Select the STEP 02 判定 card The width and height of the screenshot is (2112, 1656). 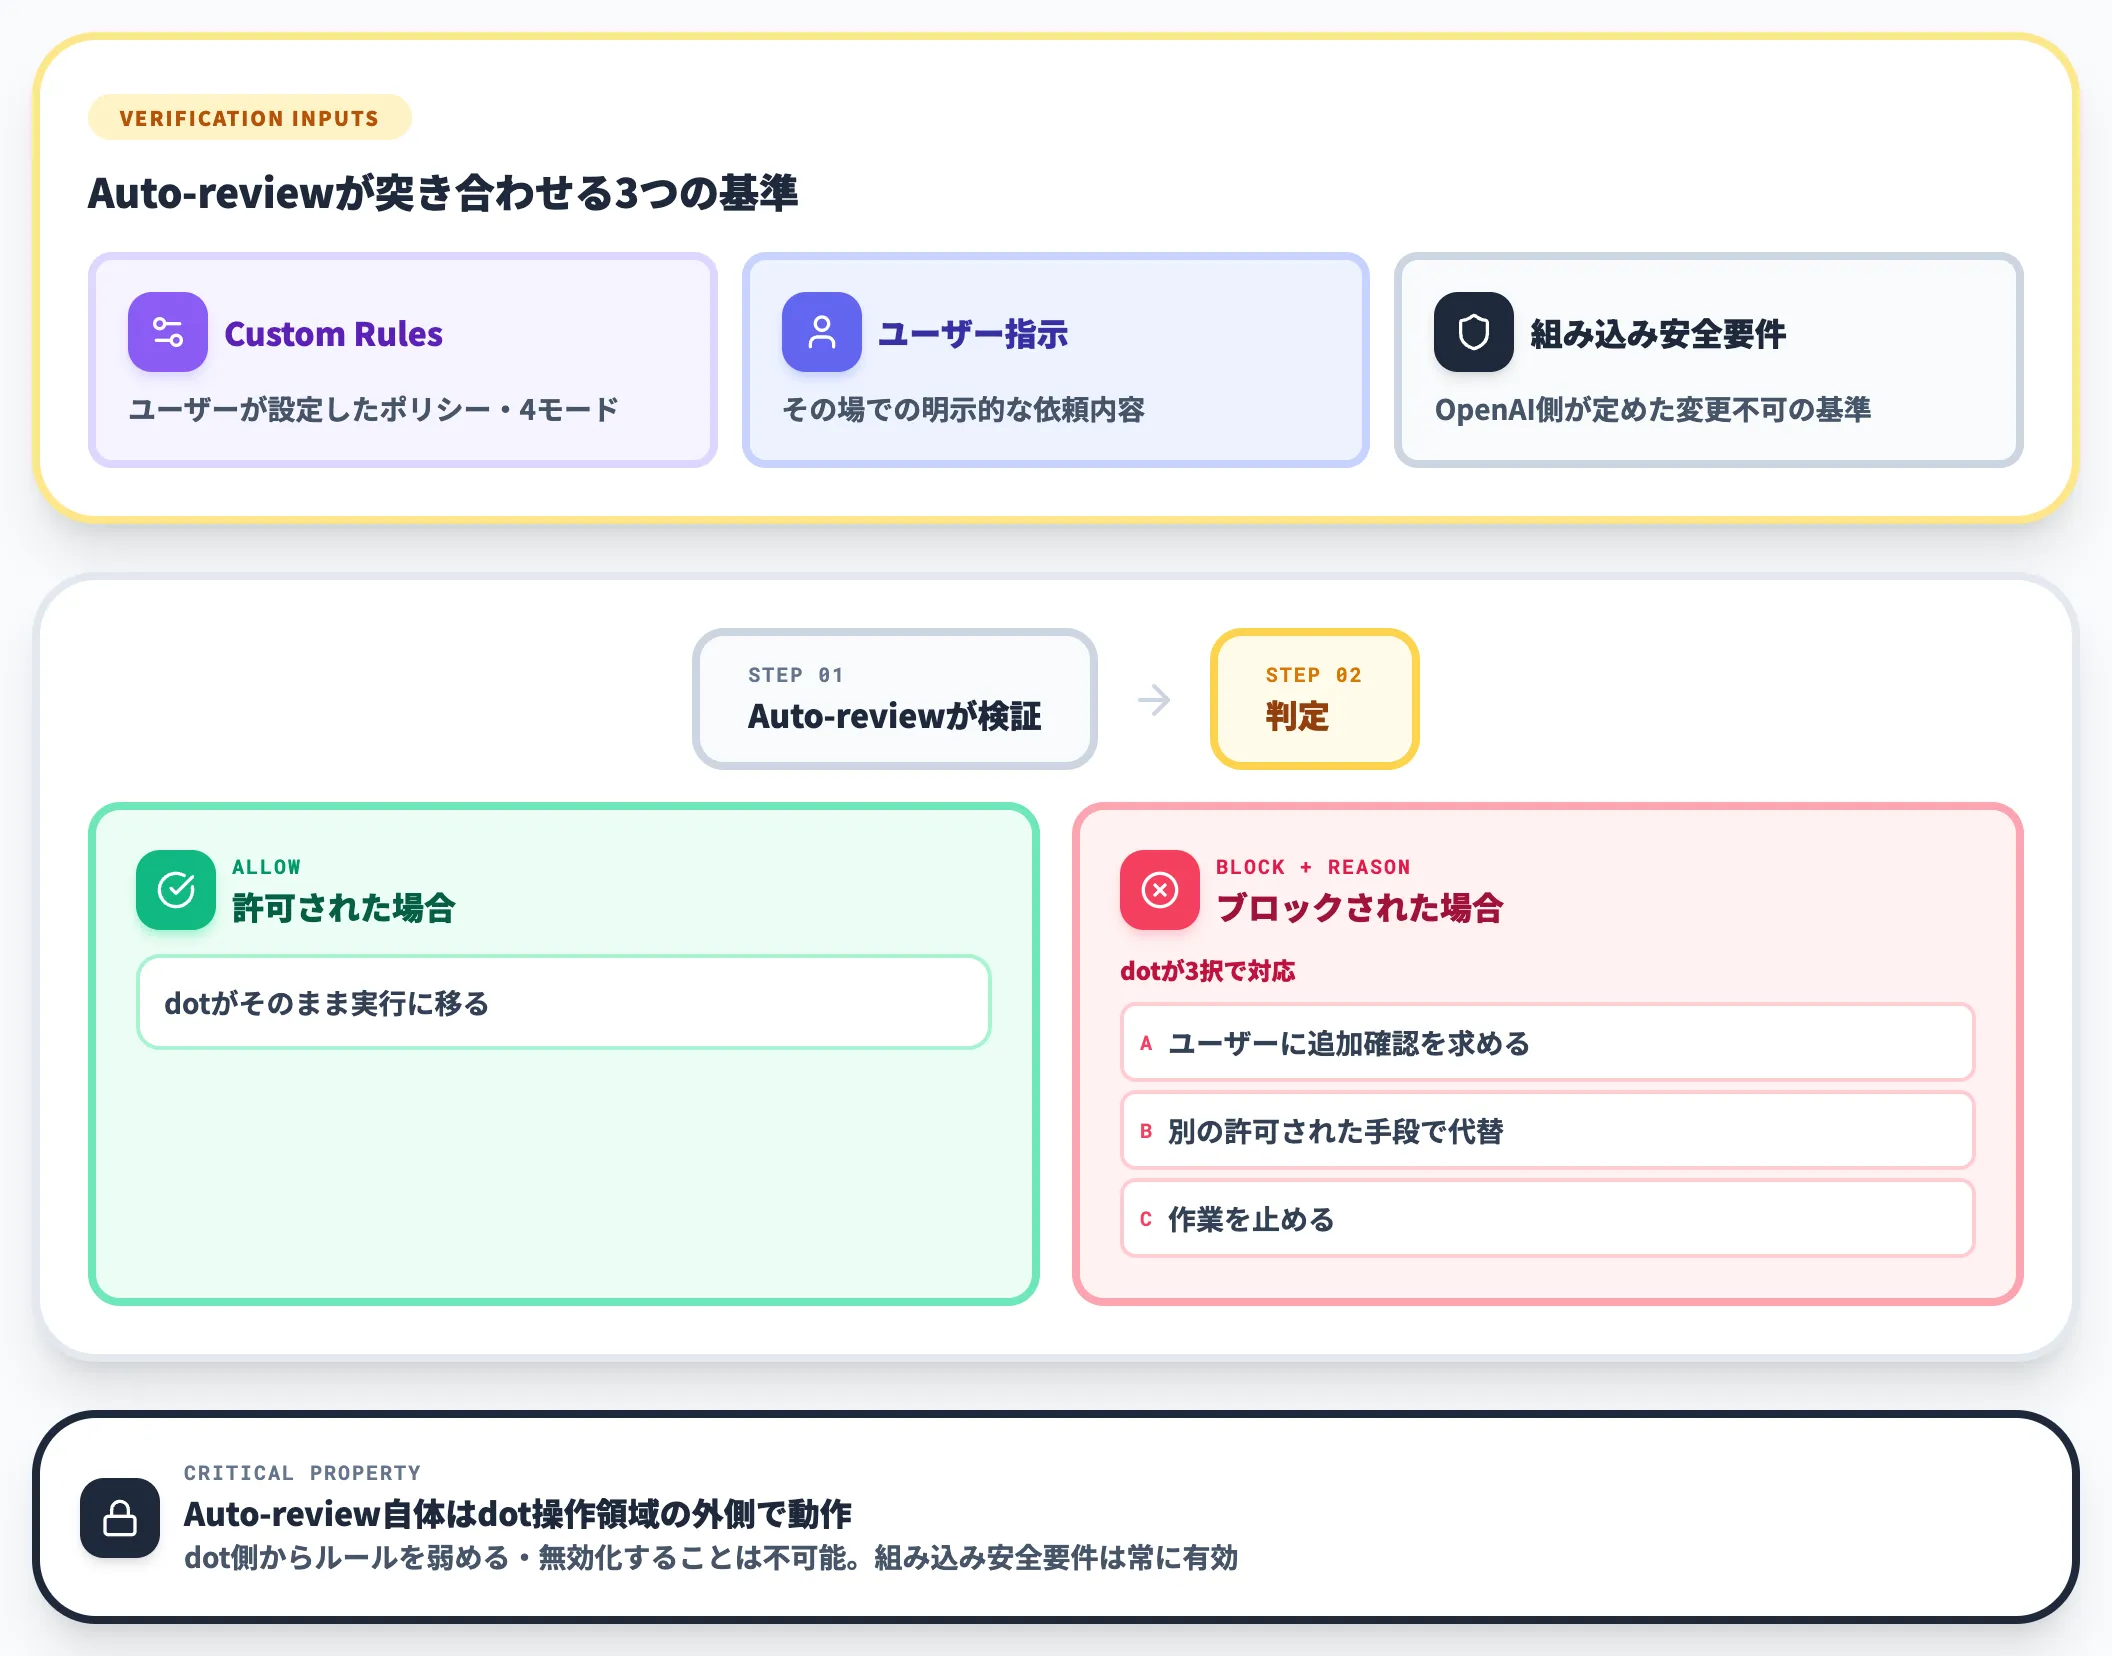pyautogui.click(x=1315, y=699)
